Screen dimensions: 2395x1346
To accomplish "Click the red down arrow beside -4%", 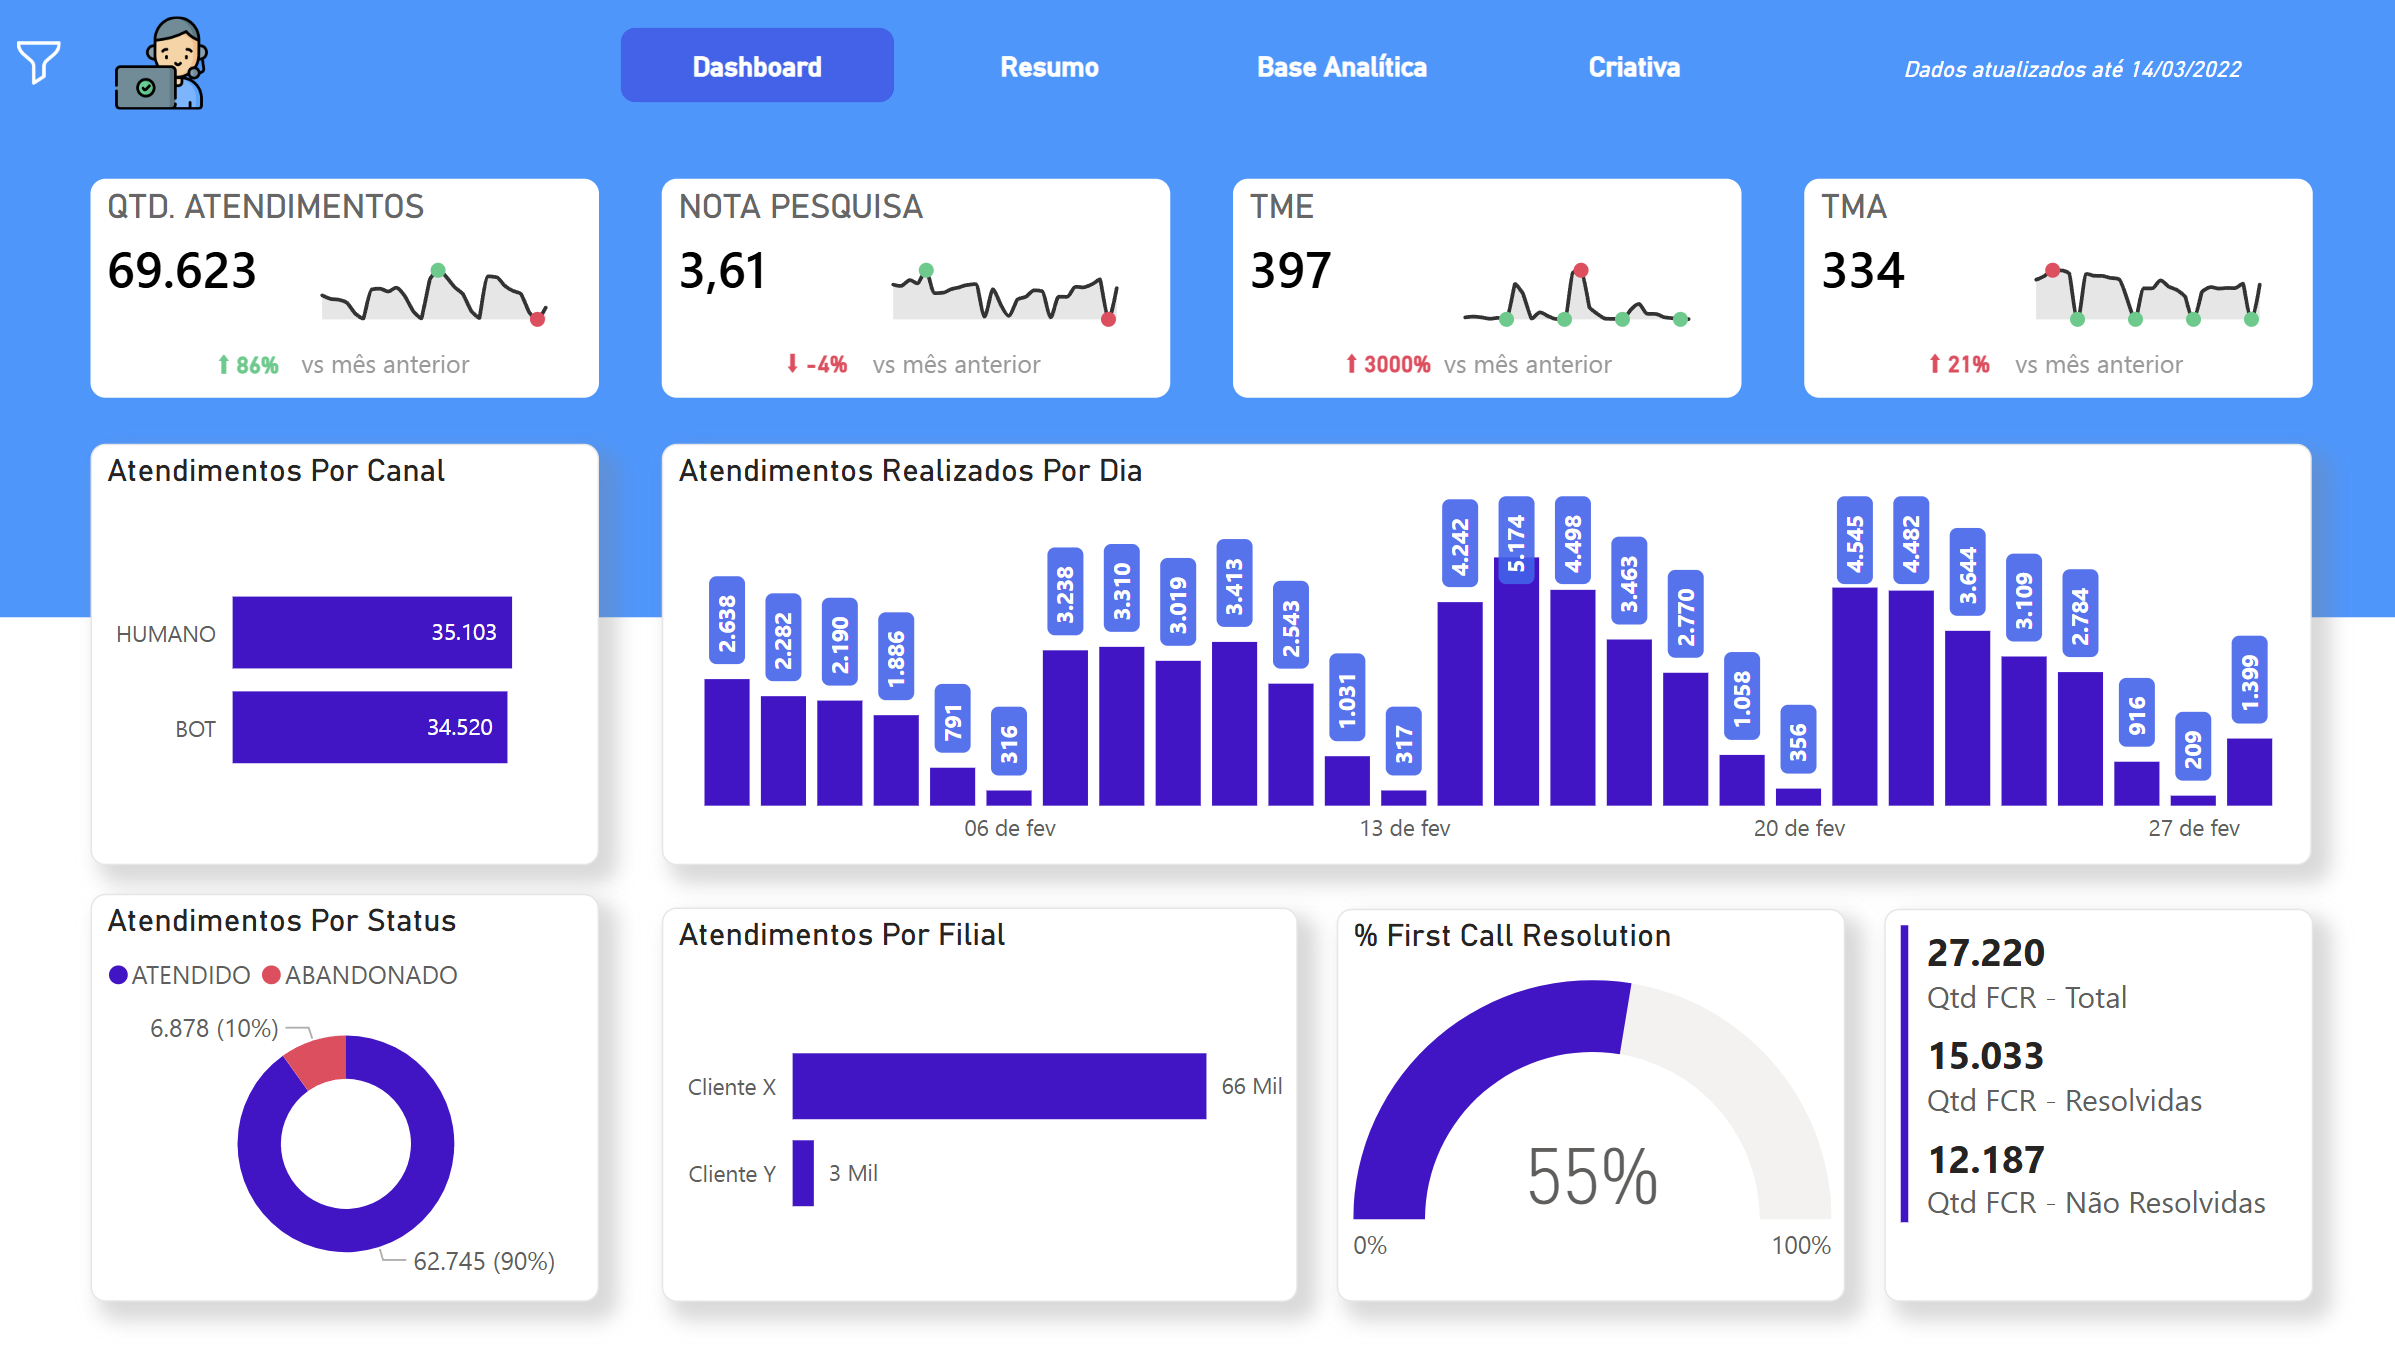I will point(792,364).
